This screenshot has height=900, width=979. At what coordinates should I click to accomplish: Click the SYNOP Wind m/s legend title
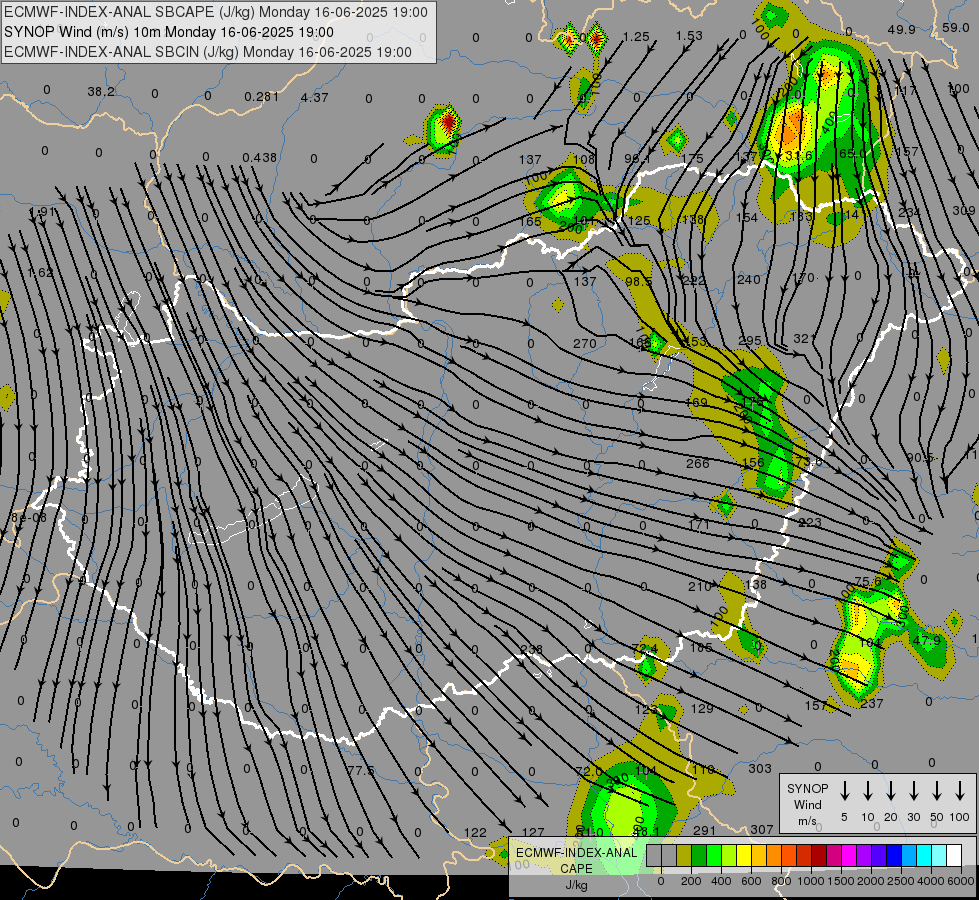(807, 804)
